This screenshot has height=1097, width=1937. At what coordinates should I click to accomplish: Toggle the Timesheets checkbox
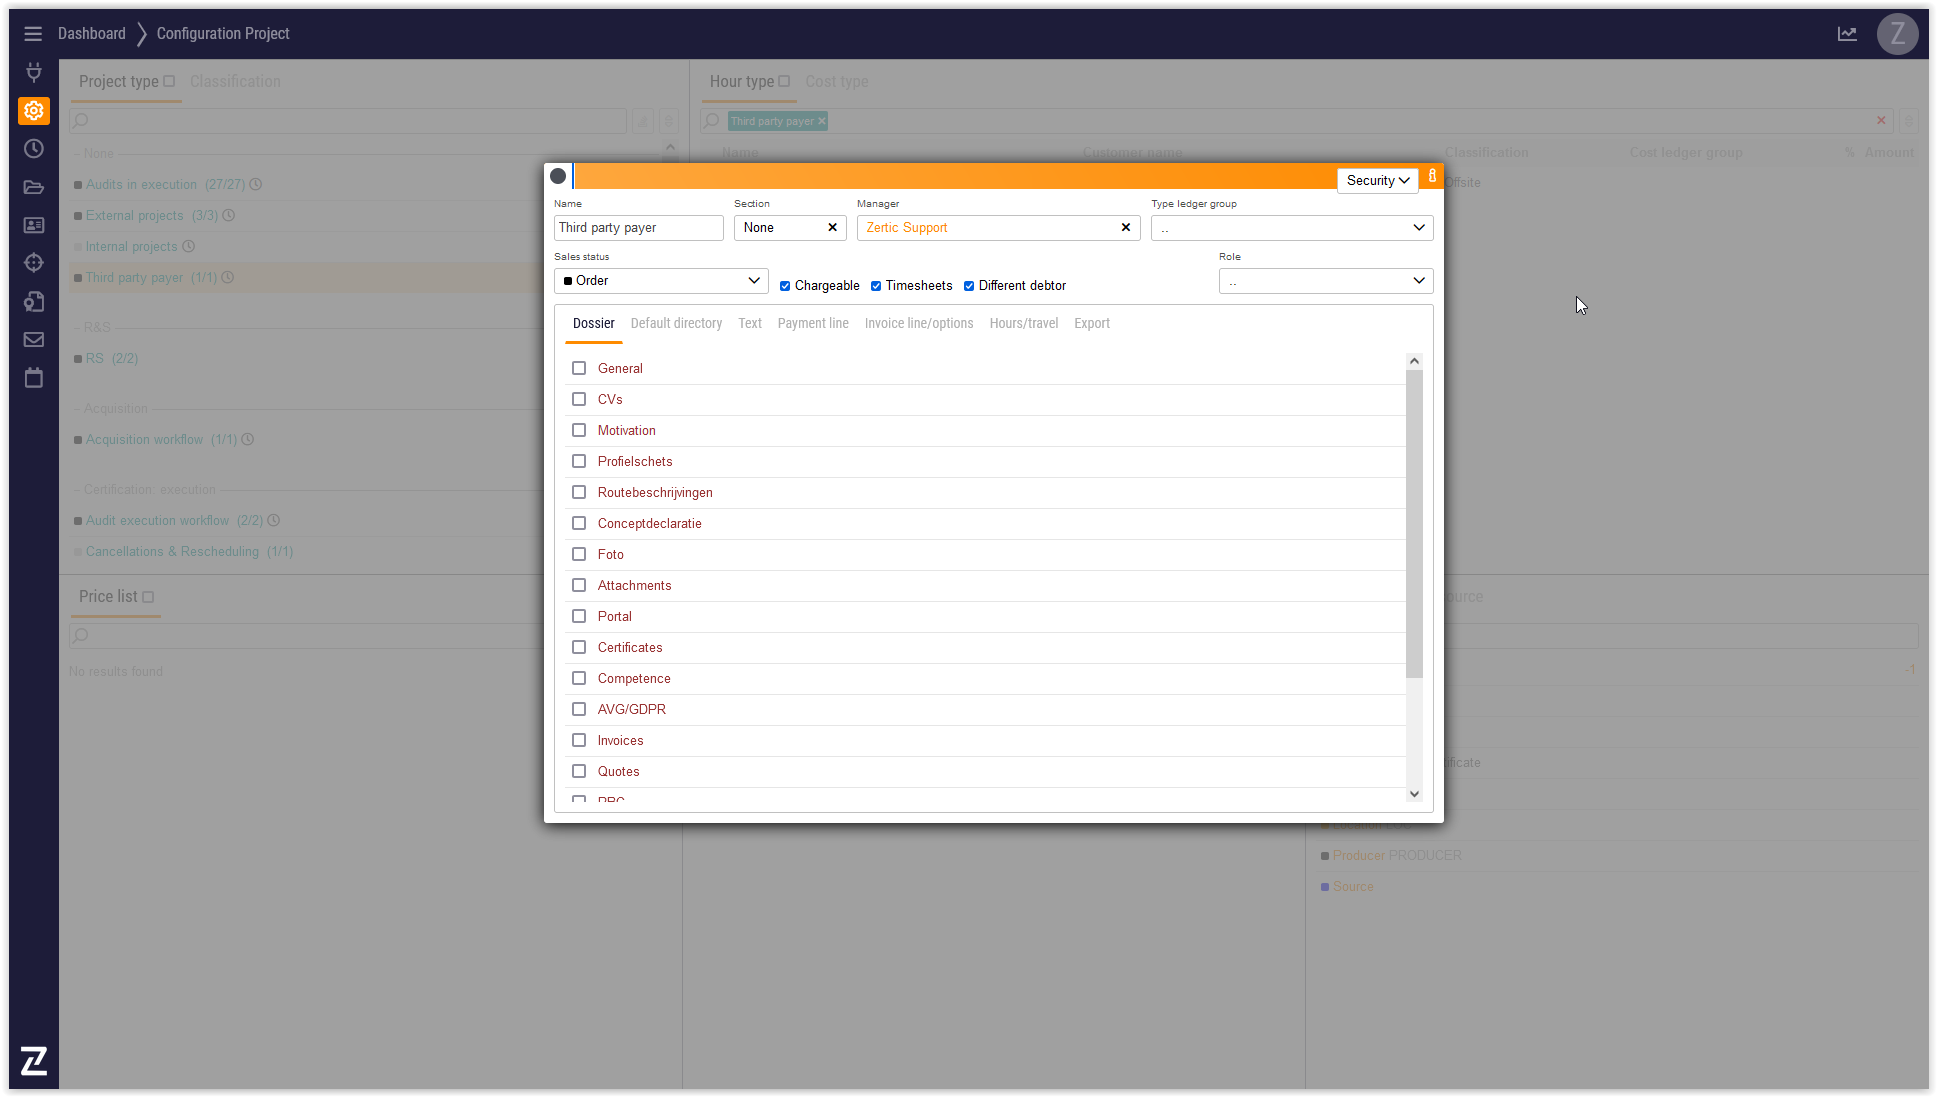click(x=876, y=286)
